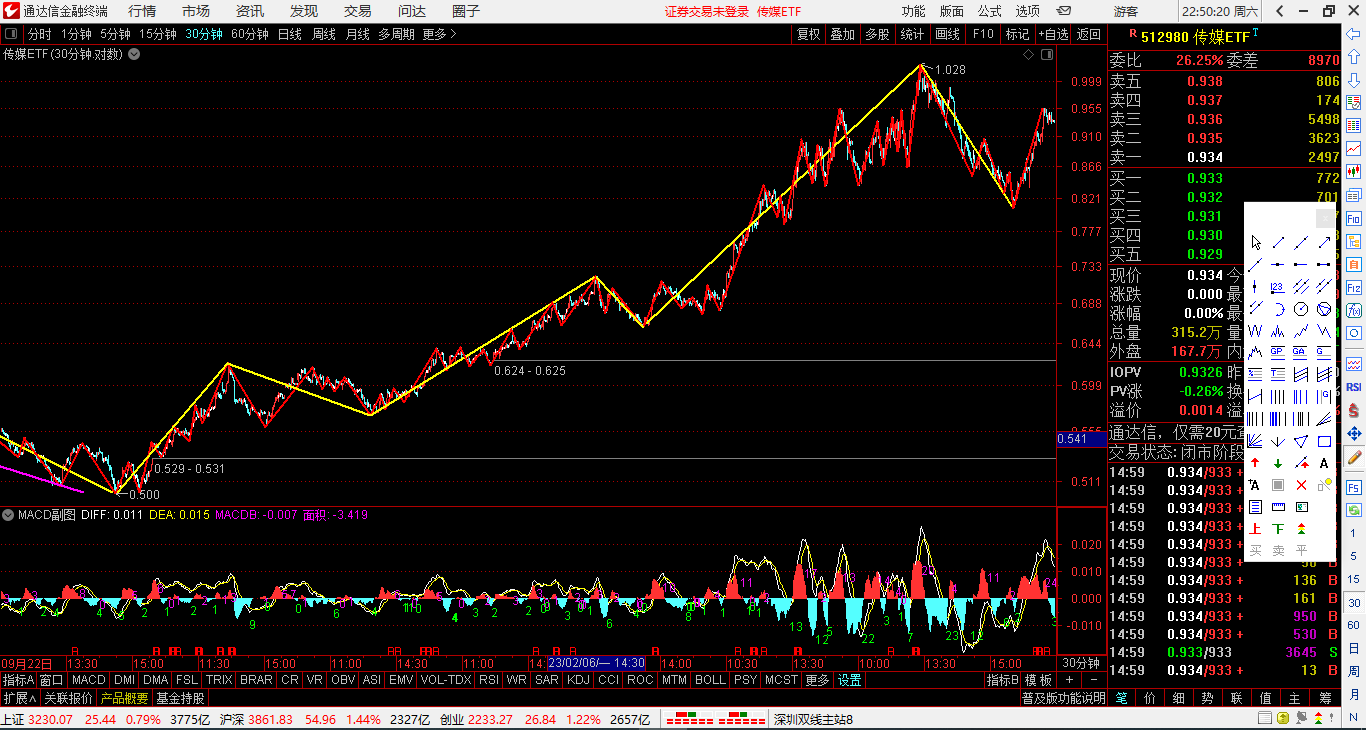Expand the 扩展∧ panel
1366x730 pixels.
tap(19, 698)
